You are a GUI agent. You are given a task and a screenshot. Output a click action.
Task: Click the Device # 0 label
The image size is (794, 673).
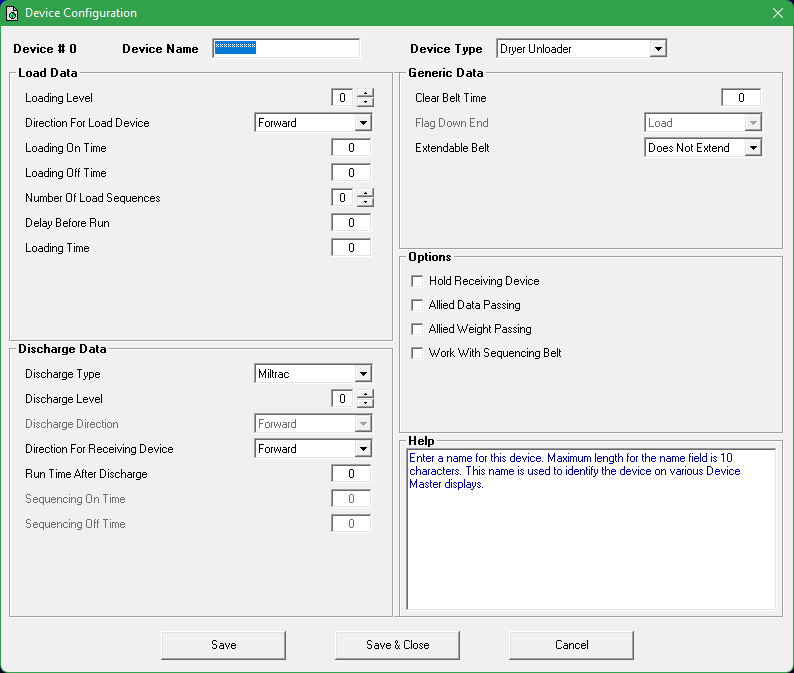pyautogui.click(x=45, y=49)
